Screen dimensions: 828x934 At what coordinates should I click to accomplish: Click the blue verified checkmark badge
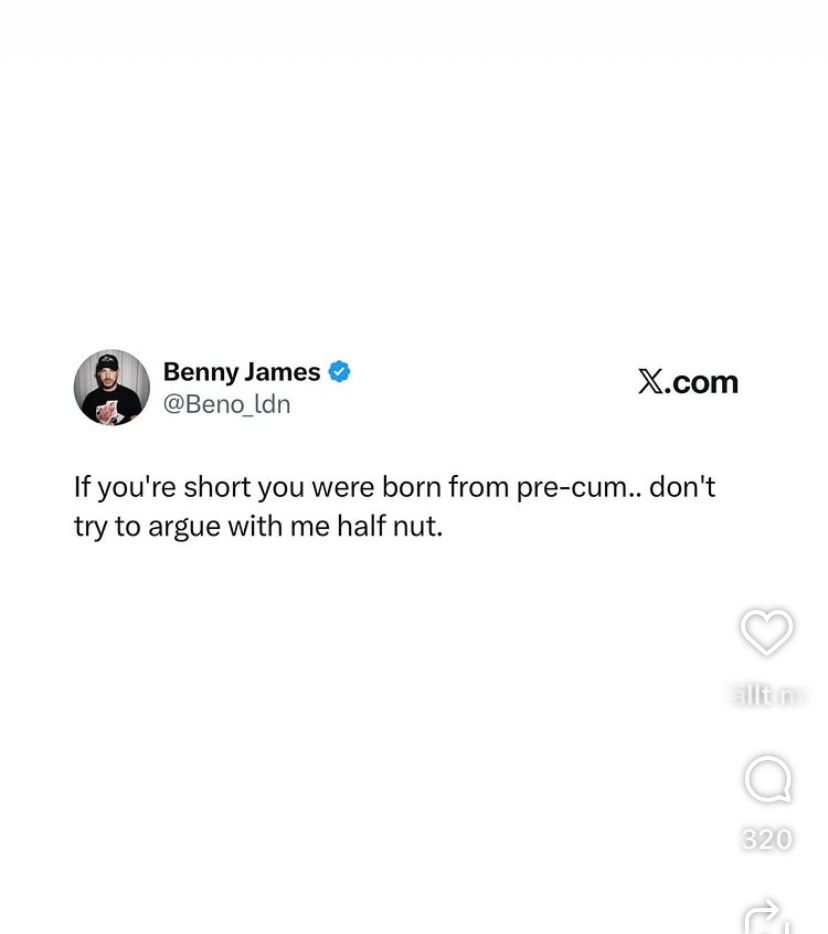point(339,372)
